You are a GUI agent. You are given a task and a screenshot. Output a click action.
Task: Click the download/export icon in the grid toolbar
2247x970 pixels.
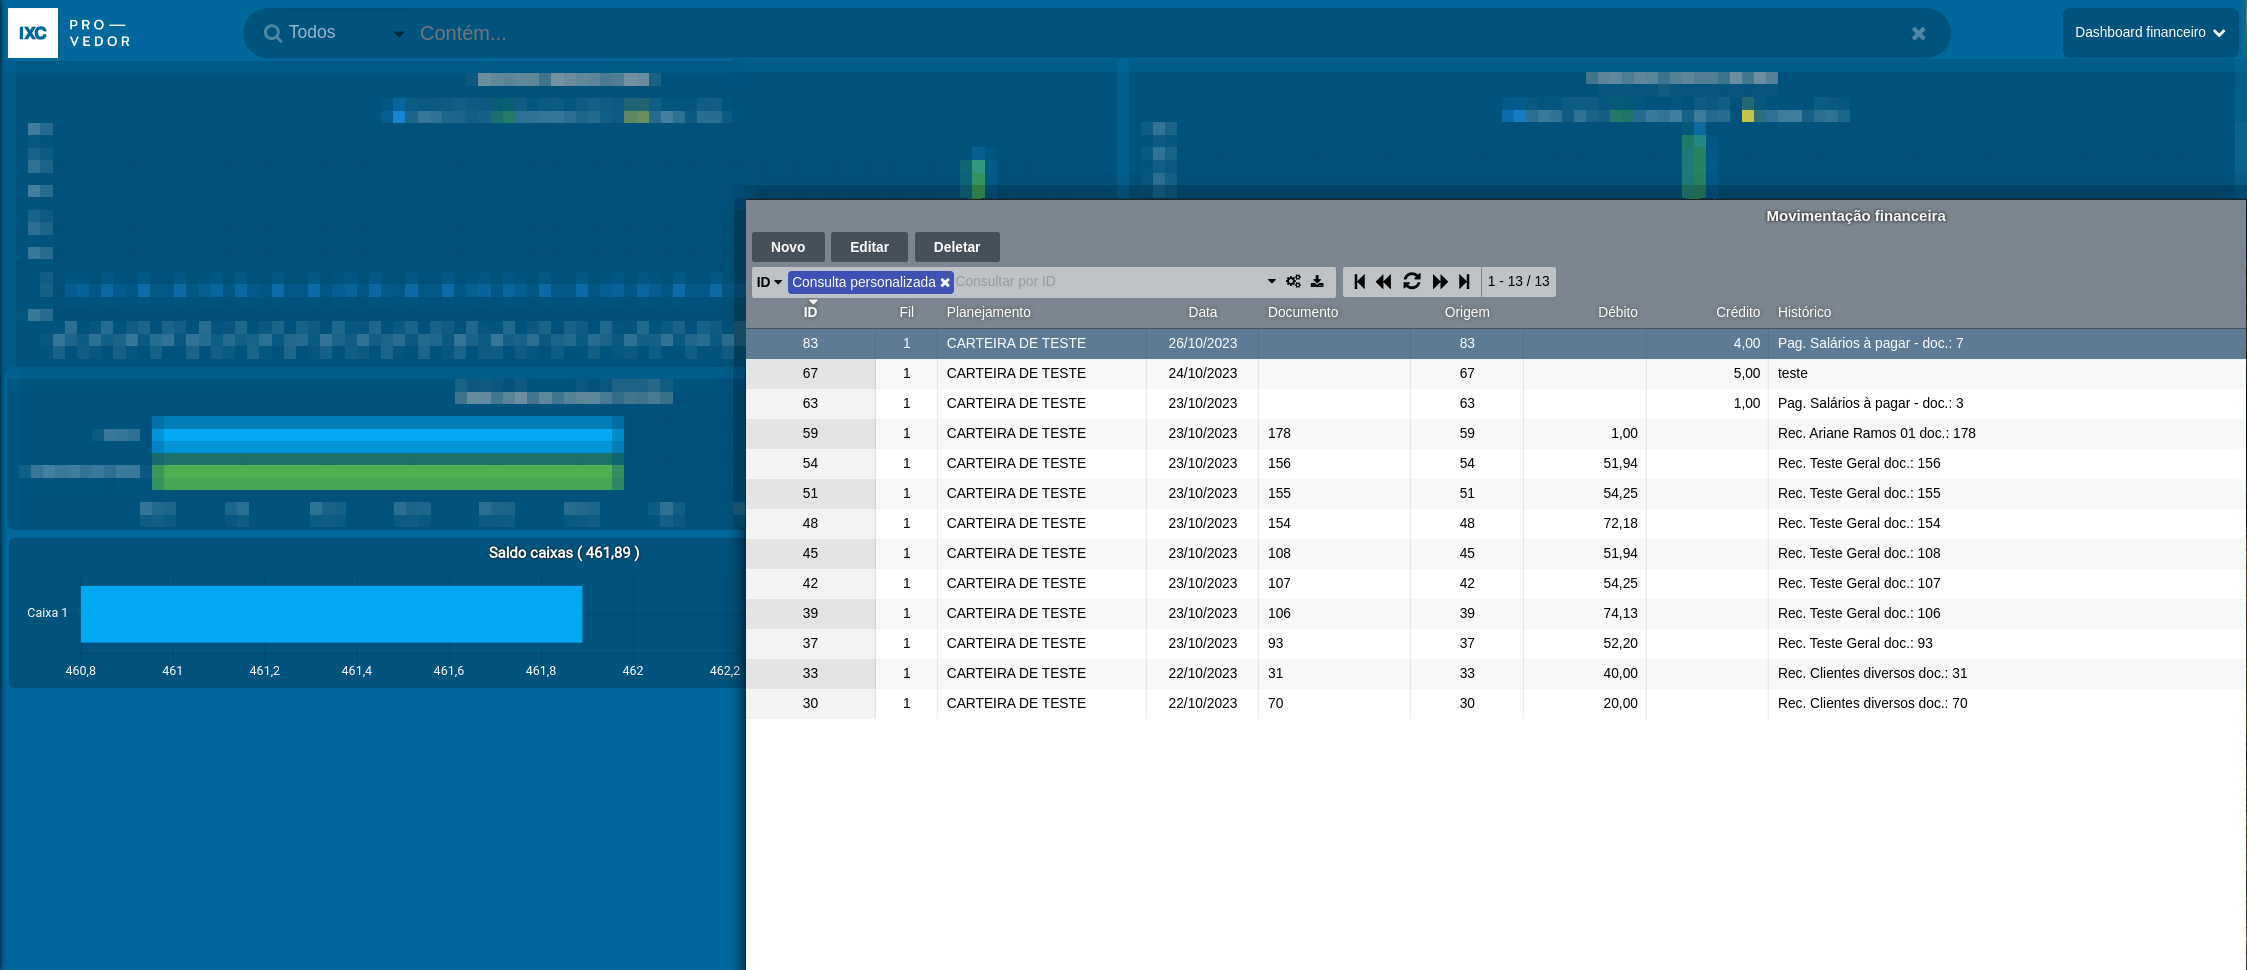(1317, 282)
